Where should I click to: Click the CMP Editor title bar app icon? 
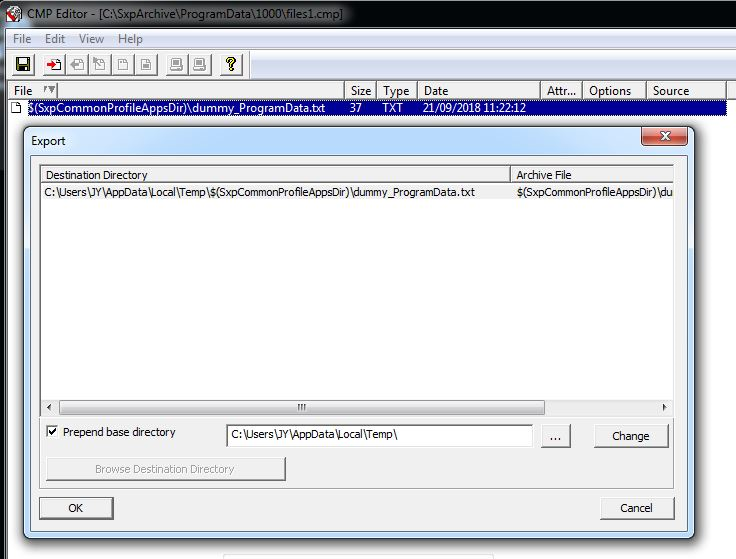14,14
